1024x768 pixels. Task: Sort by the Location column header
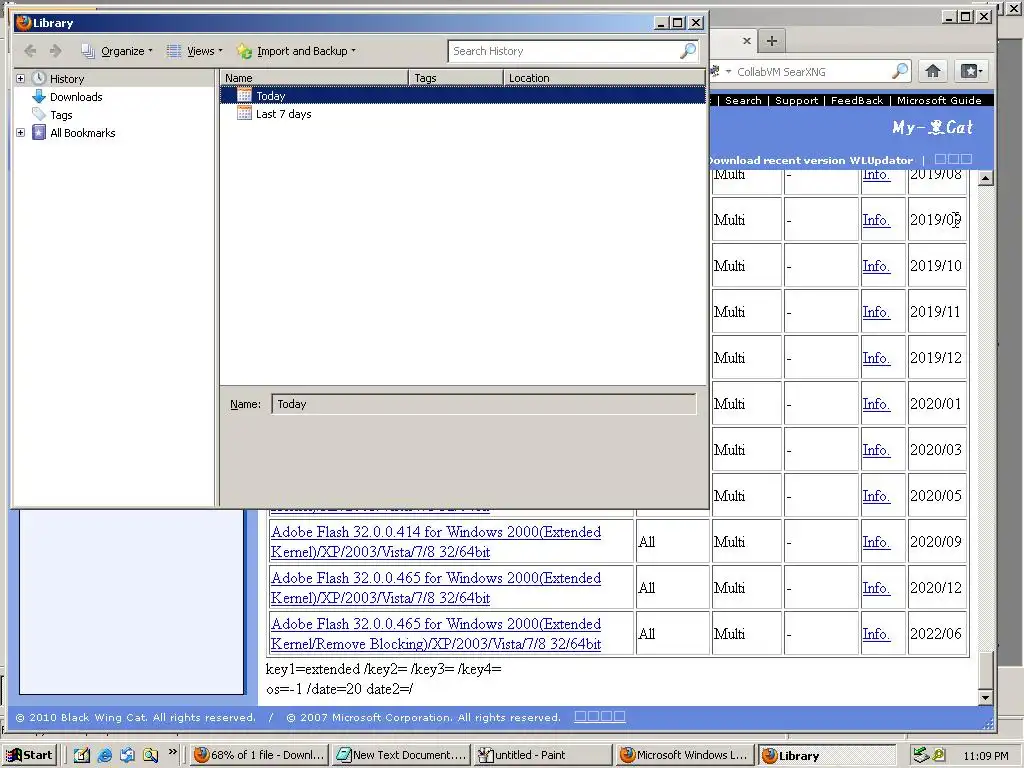tap(604, 78)
